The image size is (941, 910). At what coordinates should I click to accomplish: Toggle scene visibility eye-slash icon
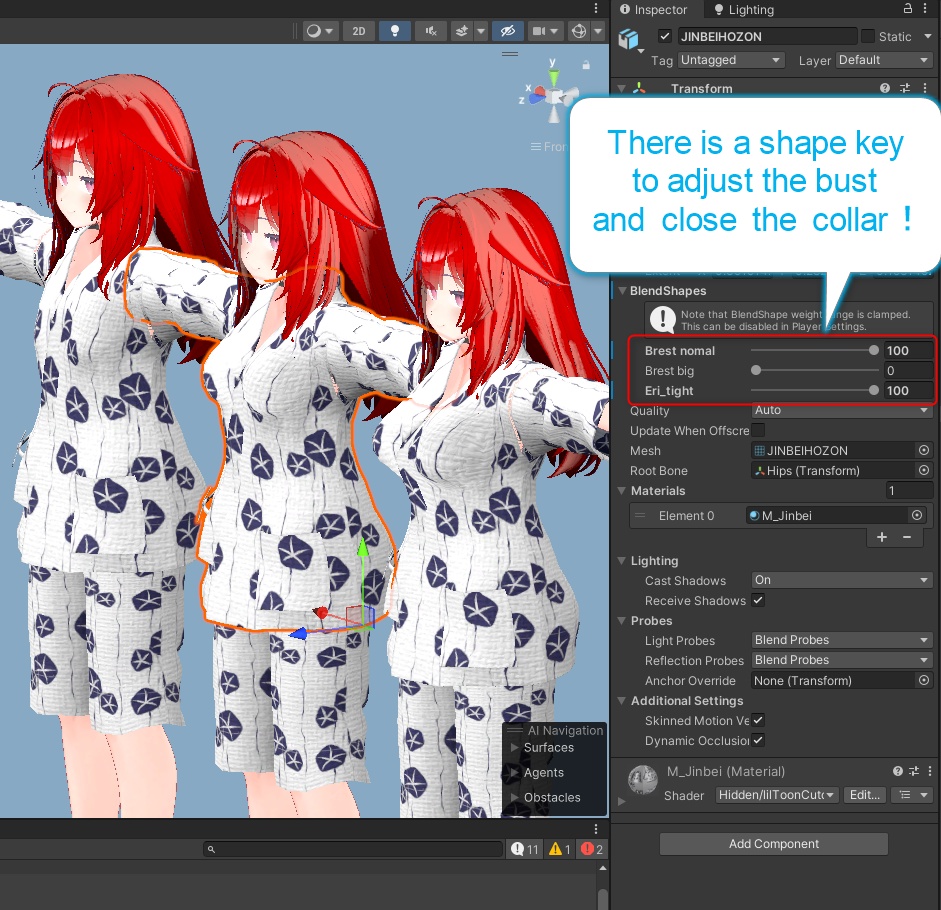[509, 31]
